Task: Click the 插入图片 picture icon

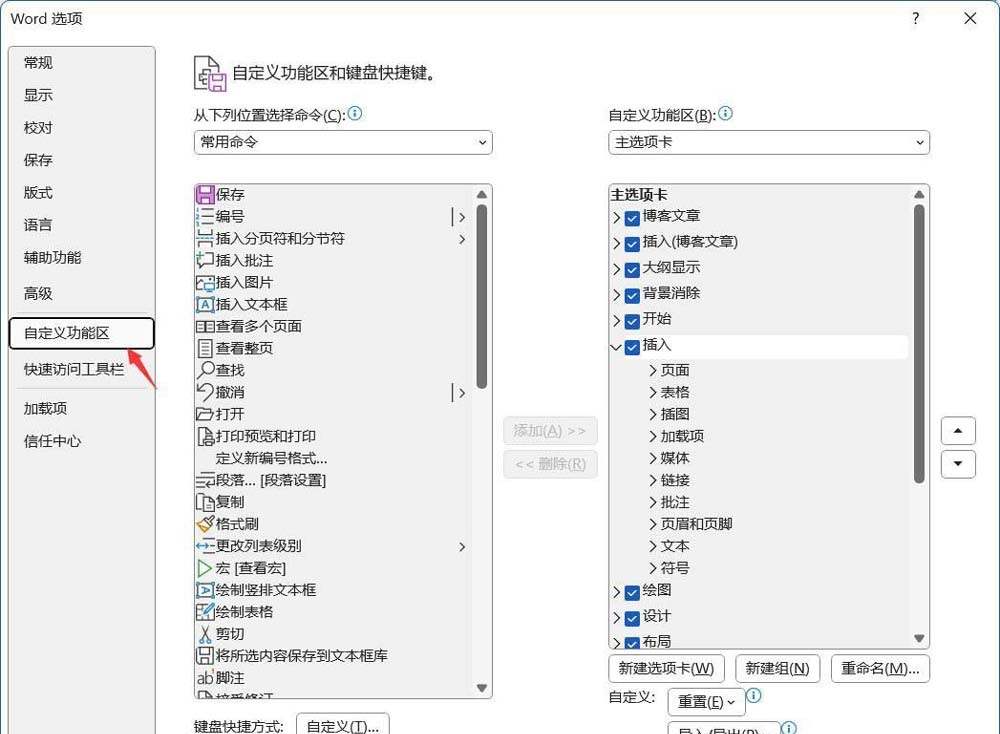Action: coord(205,282)
